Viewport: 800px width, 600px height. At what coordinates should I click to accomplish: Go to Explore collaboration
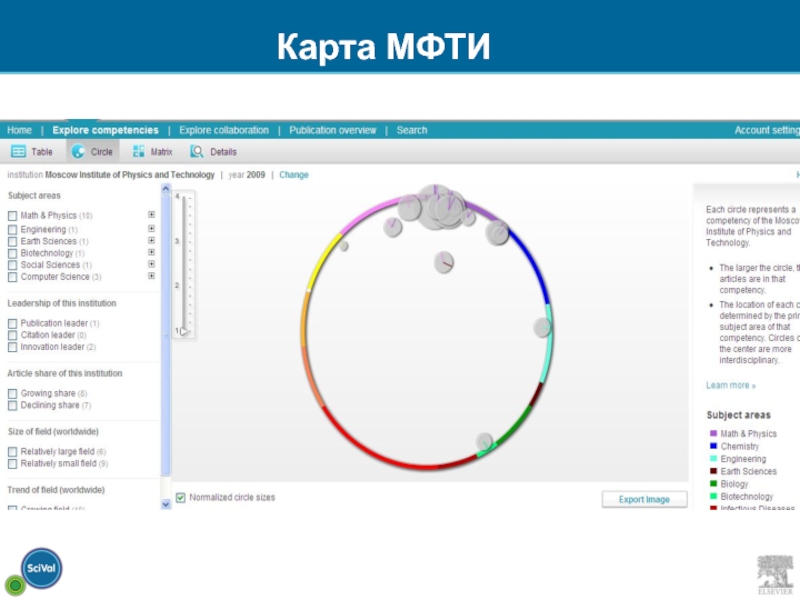click(224, 130)
